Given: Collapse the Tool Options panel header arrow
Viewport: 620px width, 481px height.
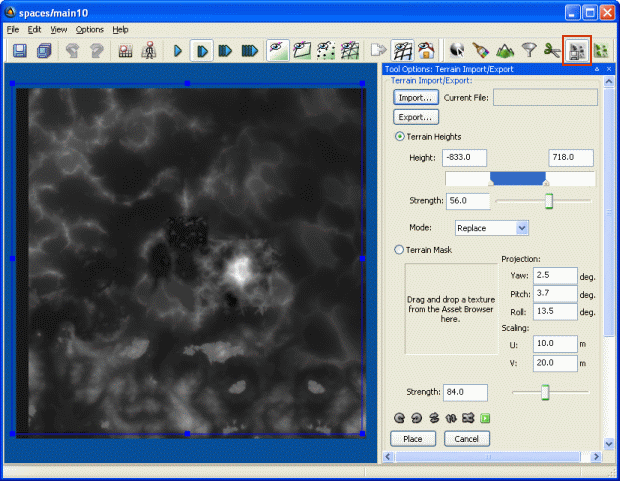Looking at the screenshot, I should pyautogui.click(x=596, y=69).
